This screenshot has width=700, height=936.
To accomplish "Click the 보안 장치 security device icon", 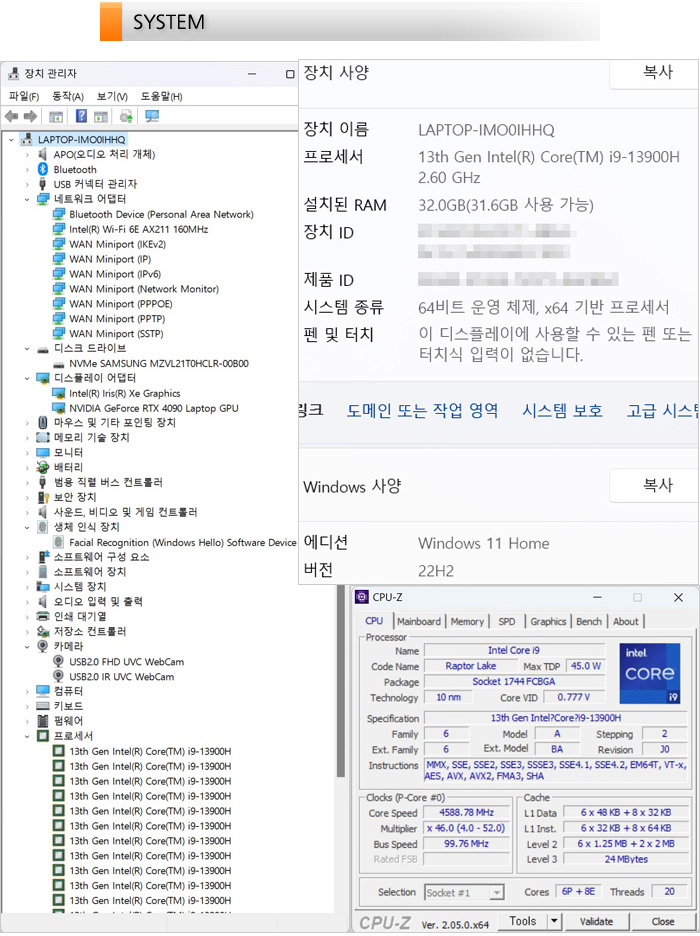I will [42, 497].
